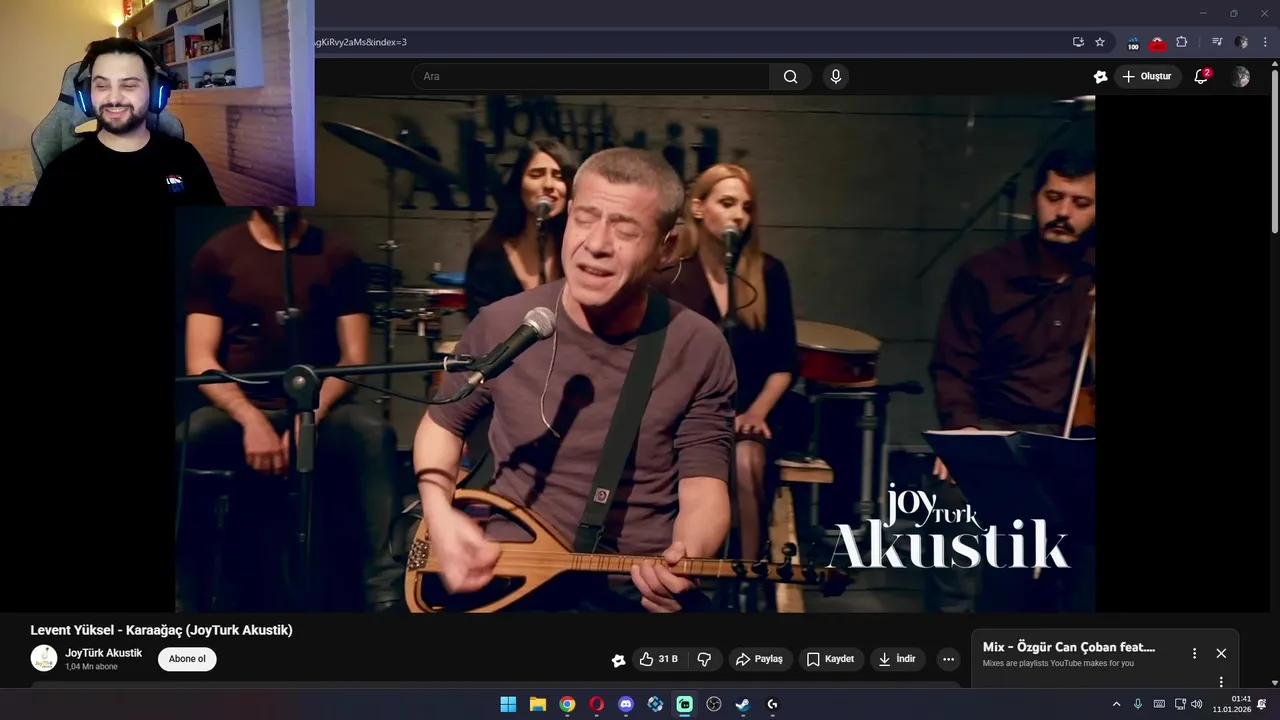Click the Oluştur create button
The height and width of the screenshot is (720, 1280).
point(1147,76)
